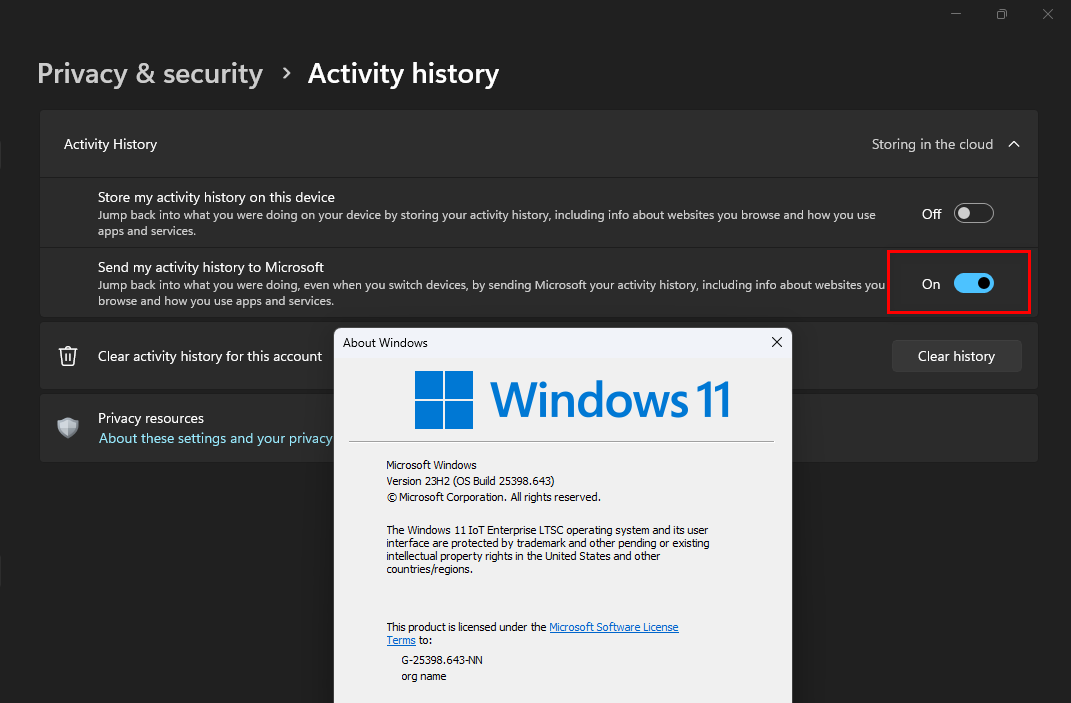Enable Store my activity history on this device

tap(973, 213)
